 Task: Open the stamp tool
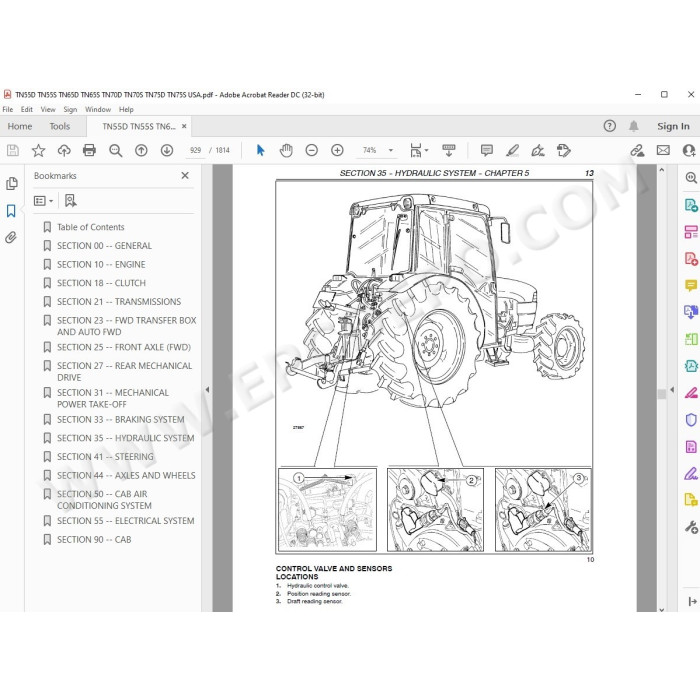coord(564,150)
